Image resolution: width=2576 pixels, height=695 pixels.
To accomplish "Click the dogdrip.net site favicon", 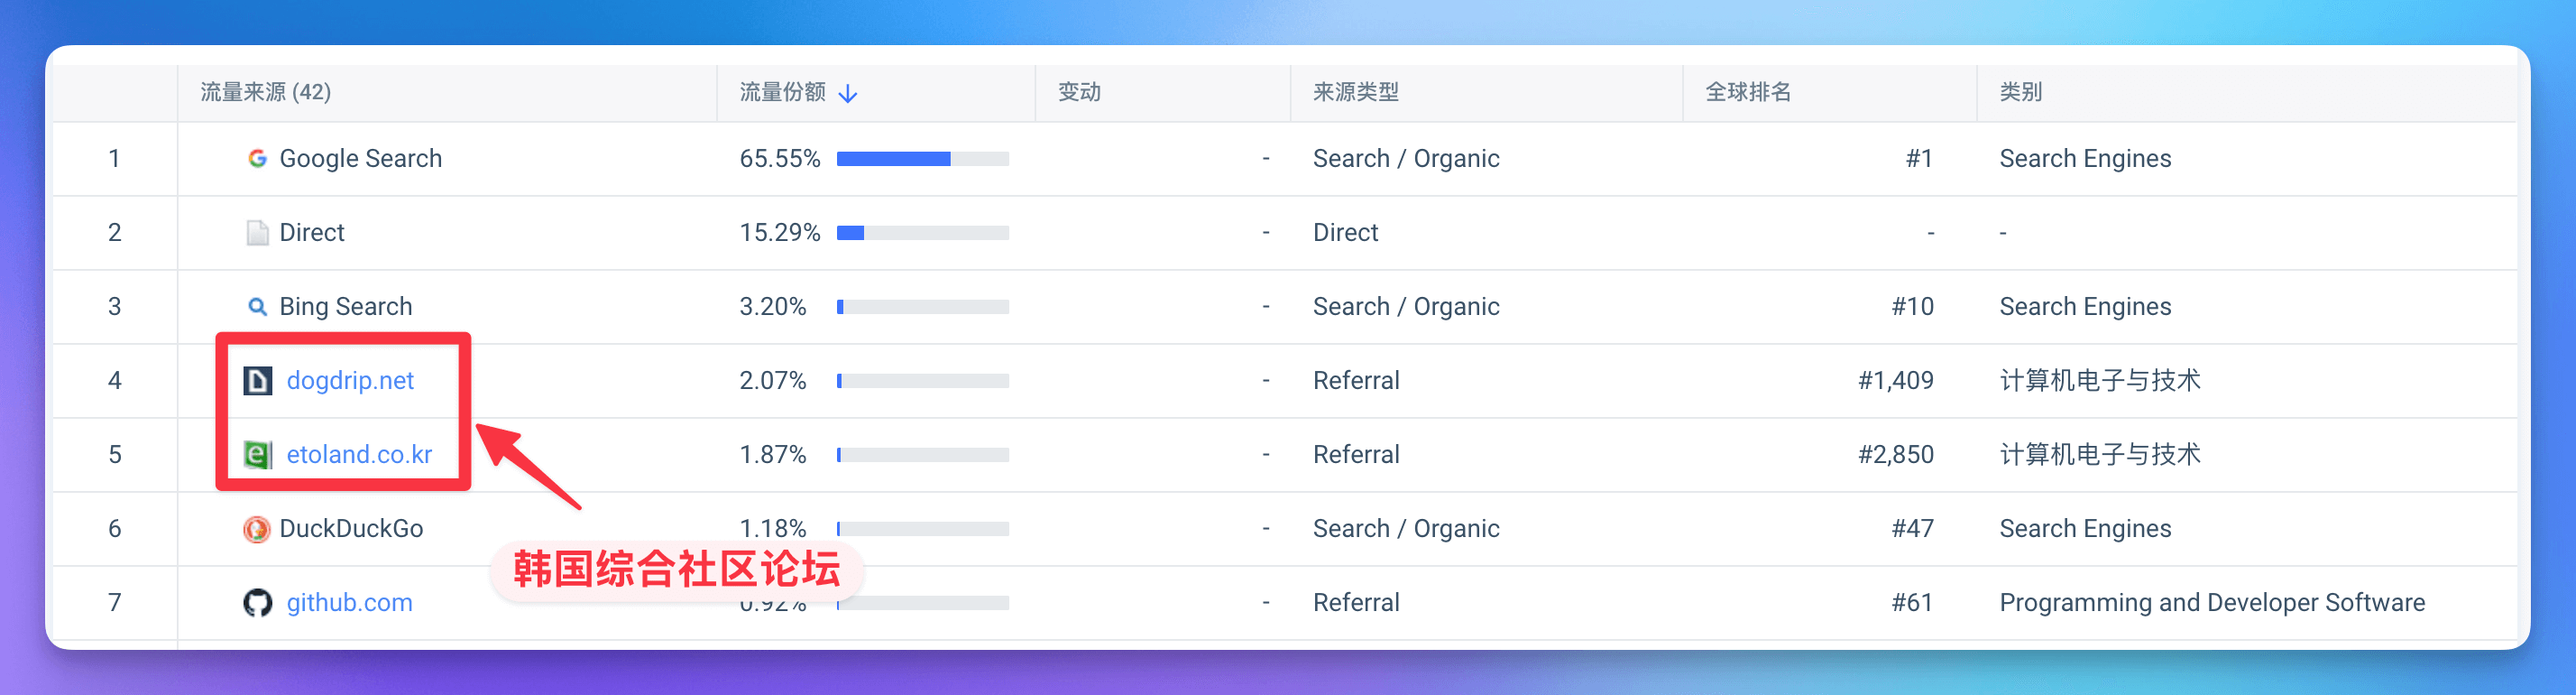I will [x=258, y=381].
